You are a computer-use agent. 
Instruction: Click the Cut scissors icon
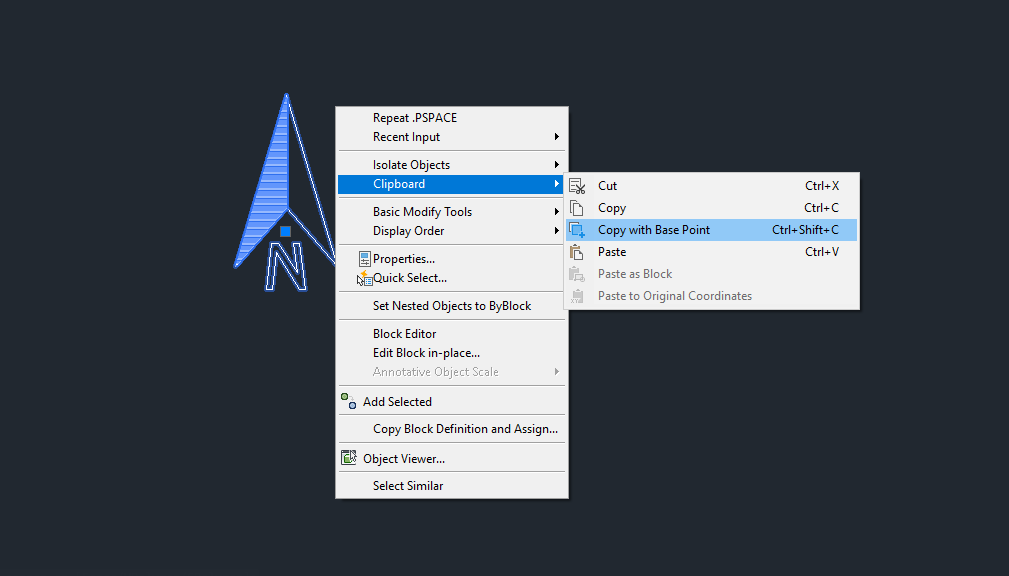(577, 186)
